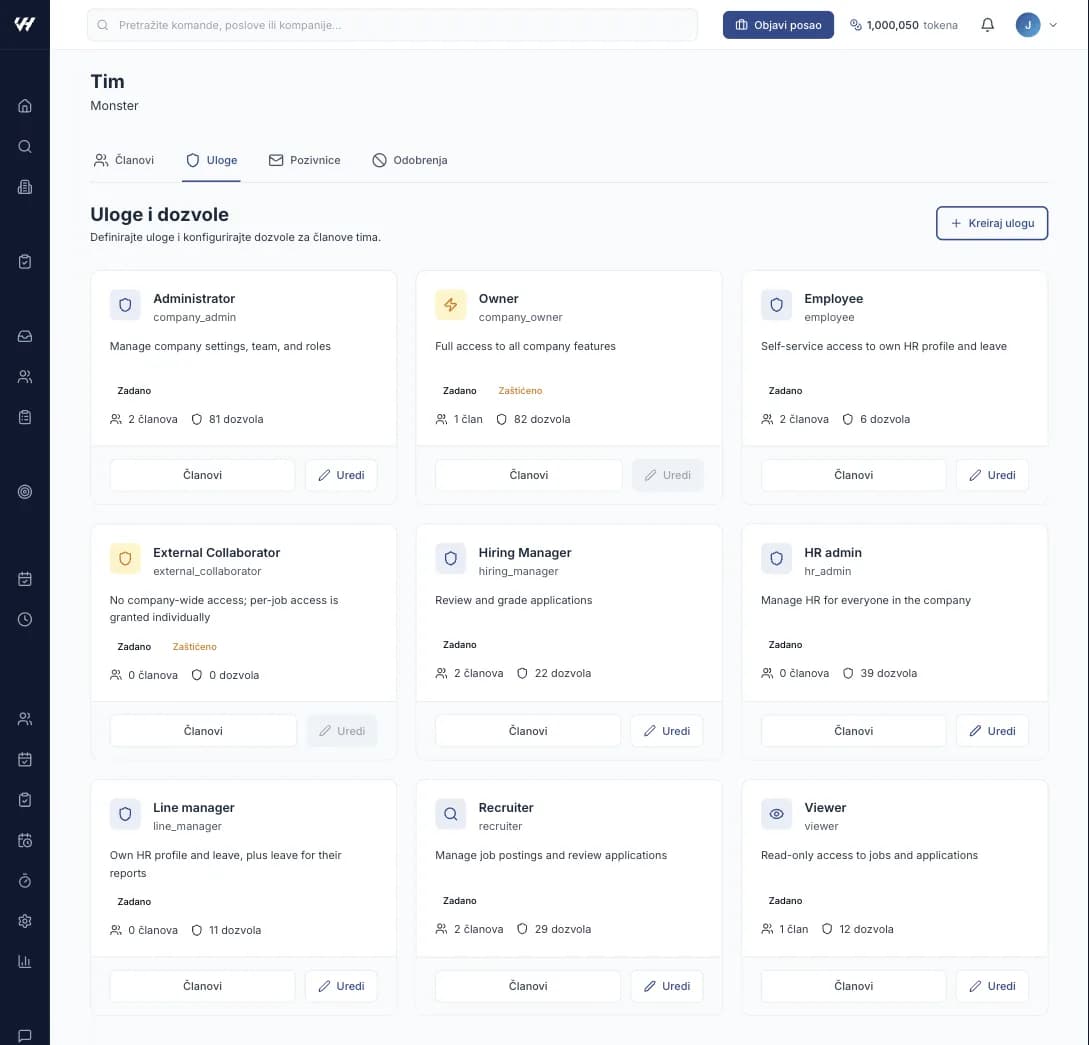Click the Objavi posao button

(x=778, y=25)
